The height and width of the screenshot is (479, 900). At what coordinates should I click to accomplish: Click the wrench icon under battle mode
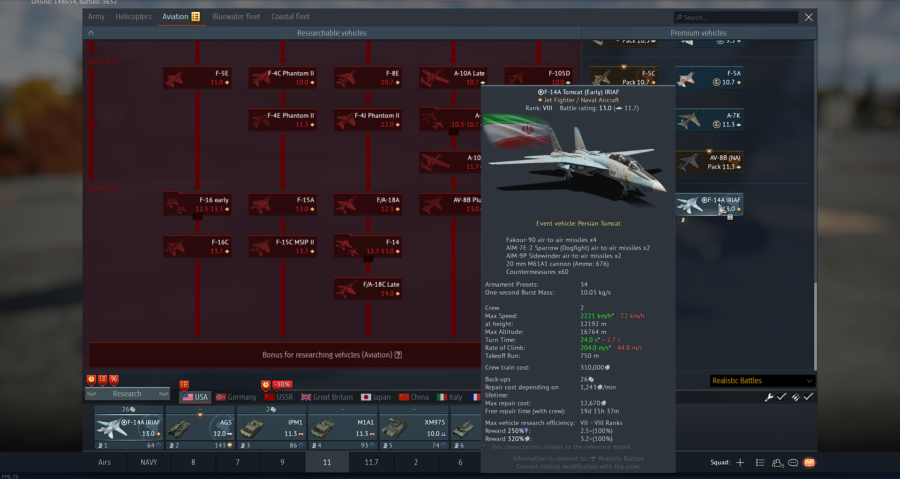pos(769,397)
